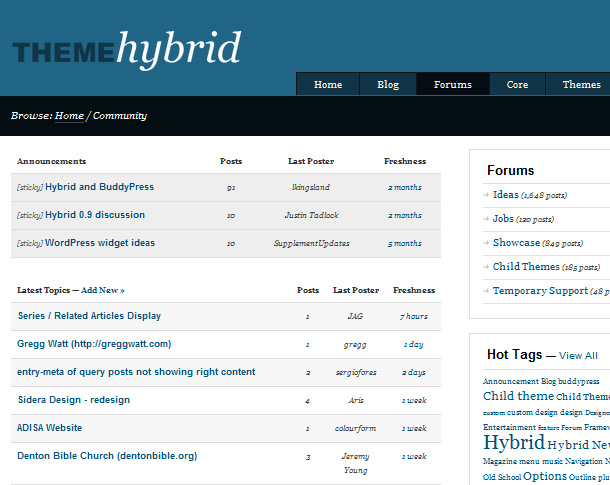This screenshot has height=485, width=610.
Task: Open the Core navigation tab
Action: (517, 84)
